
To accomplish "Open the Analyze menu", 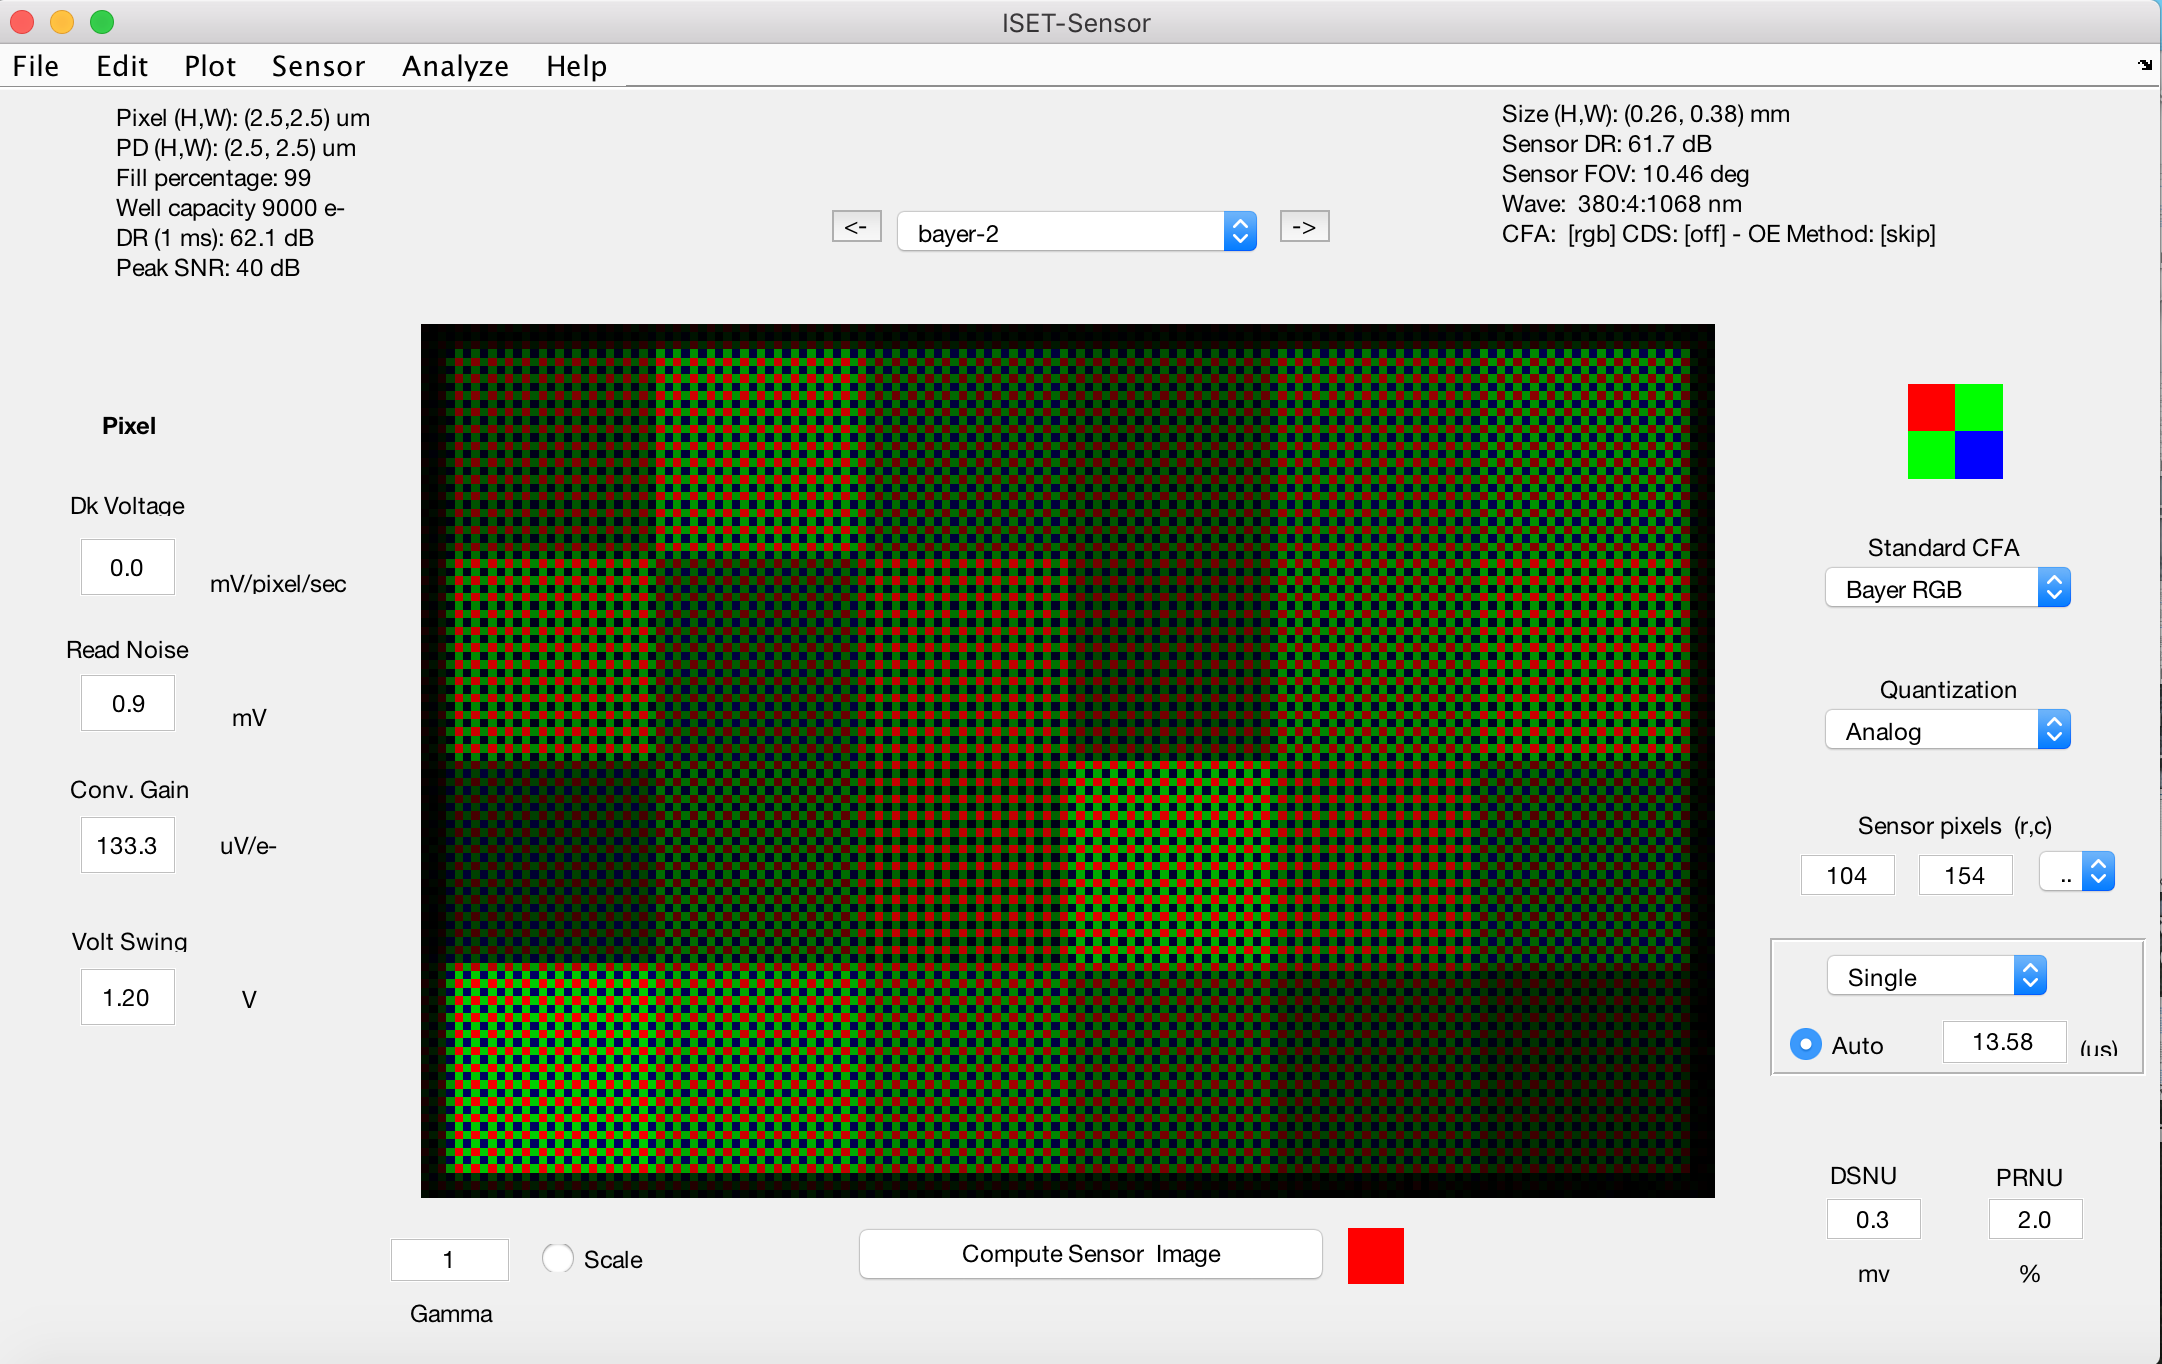I will click(455, 66).
